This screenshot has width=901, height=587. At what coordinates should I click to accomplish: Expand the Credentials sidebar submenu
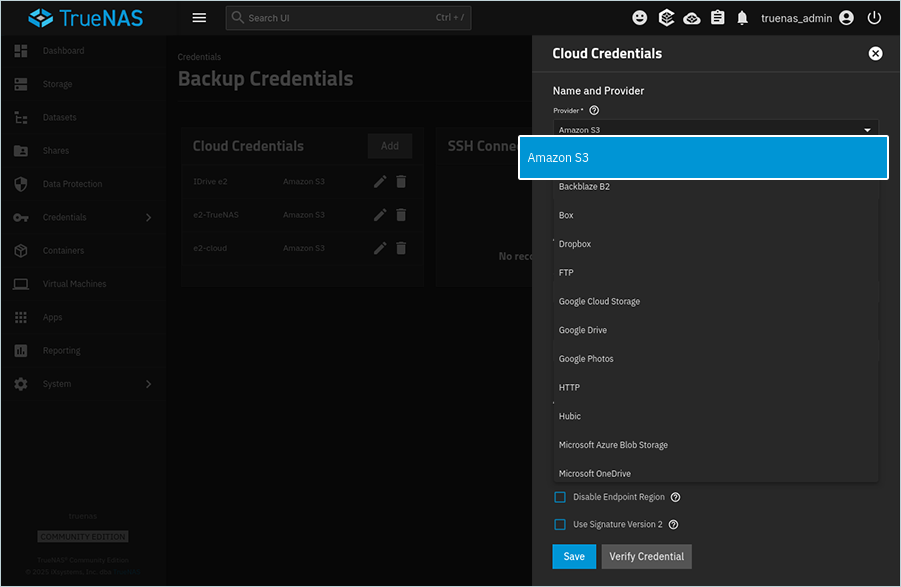click(149, 217)
